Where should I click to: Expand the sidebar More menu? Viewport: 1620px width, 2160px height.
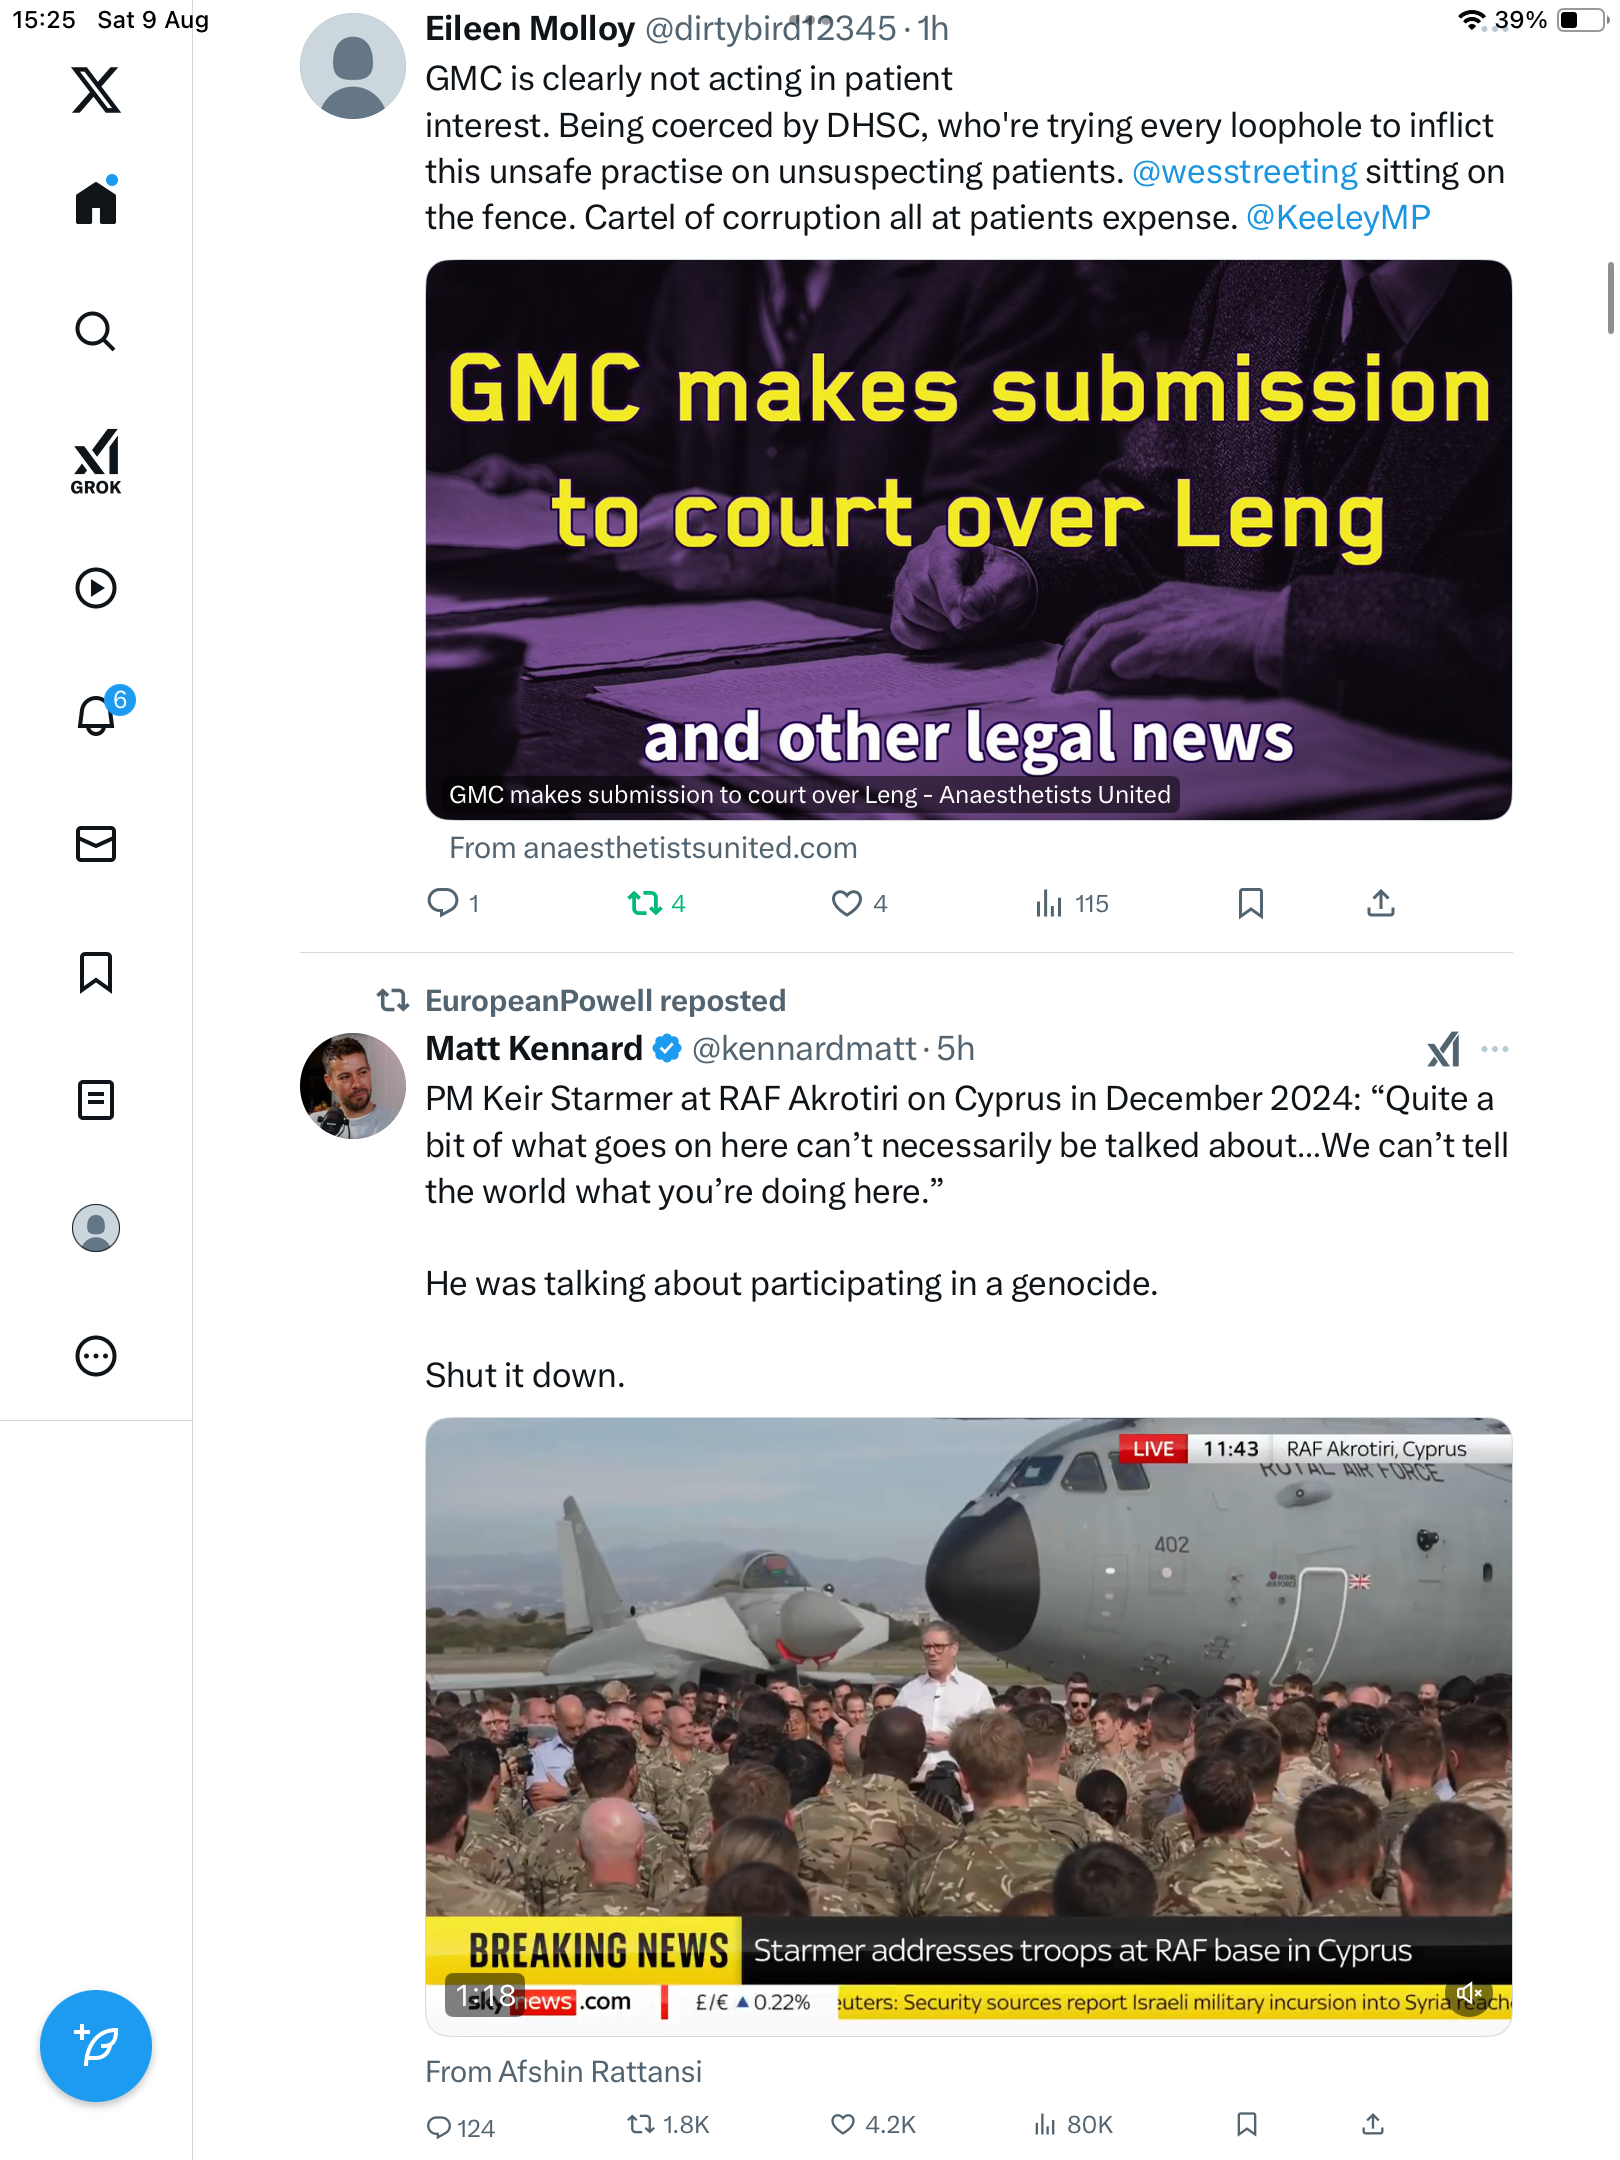coord(96,1356)
